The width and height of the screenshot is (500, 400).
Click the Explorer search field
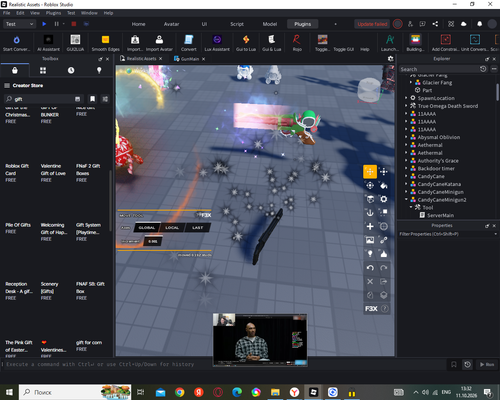[x=439, y=69]
